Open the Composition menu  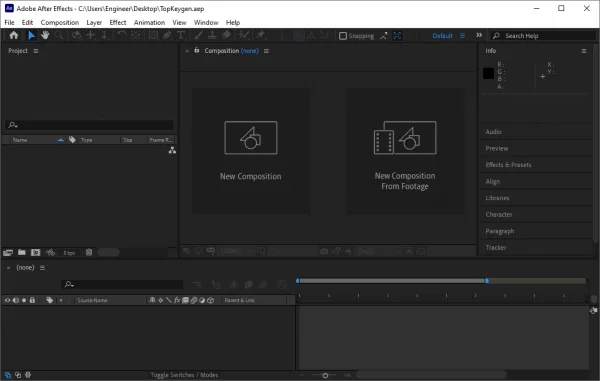click(60, 22)
